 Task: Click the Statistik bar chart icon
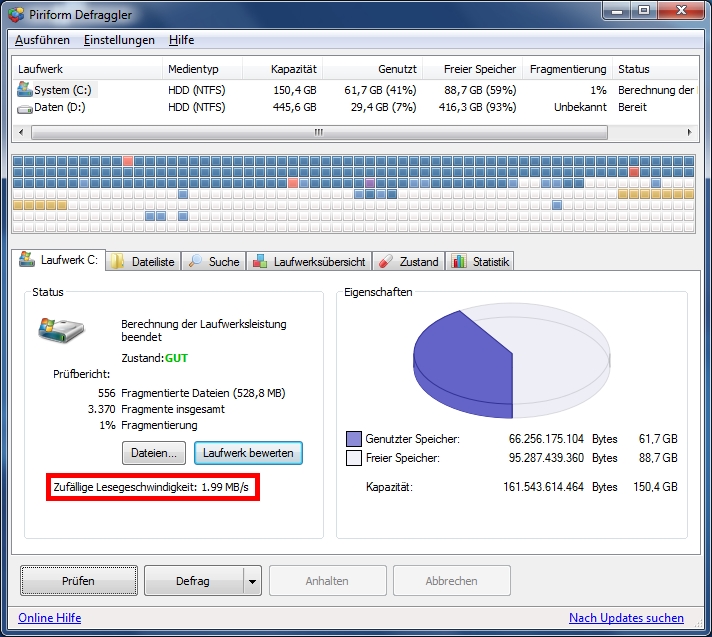(x=459, y=262)
